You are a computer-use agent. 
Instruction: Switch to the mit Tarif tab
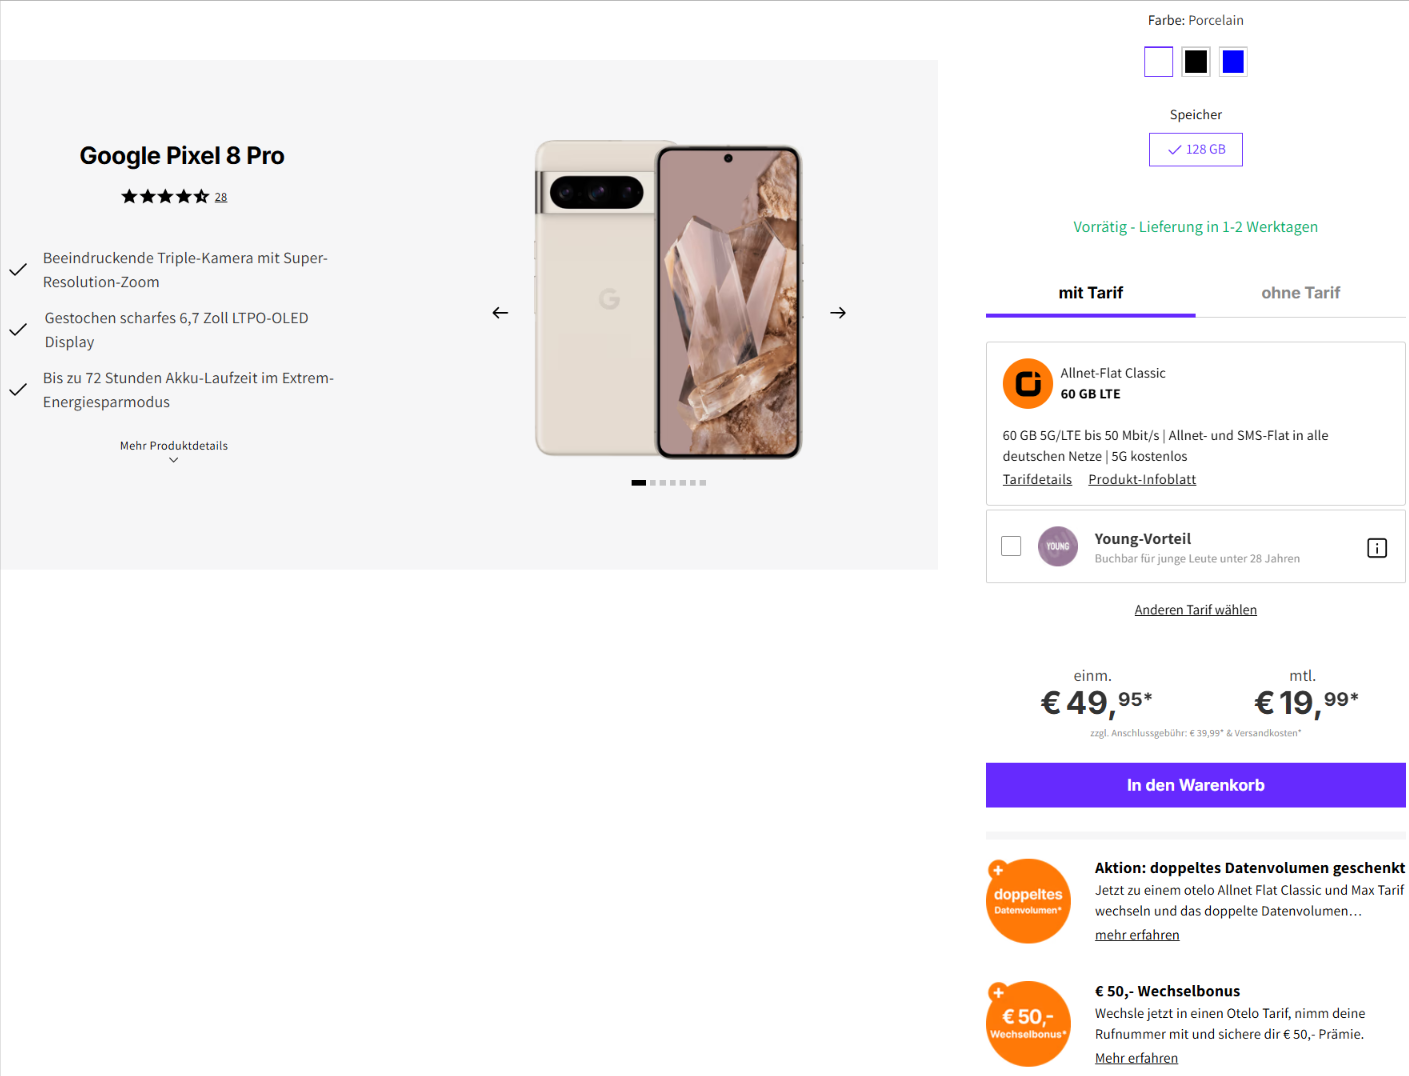(x=1091, y=293)
